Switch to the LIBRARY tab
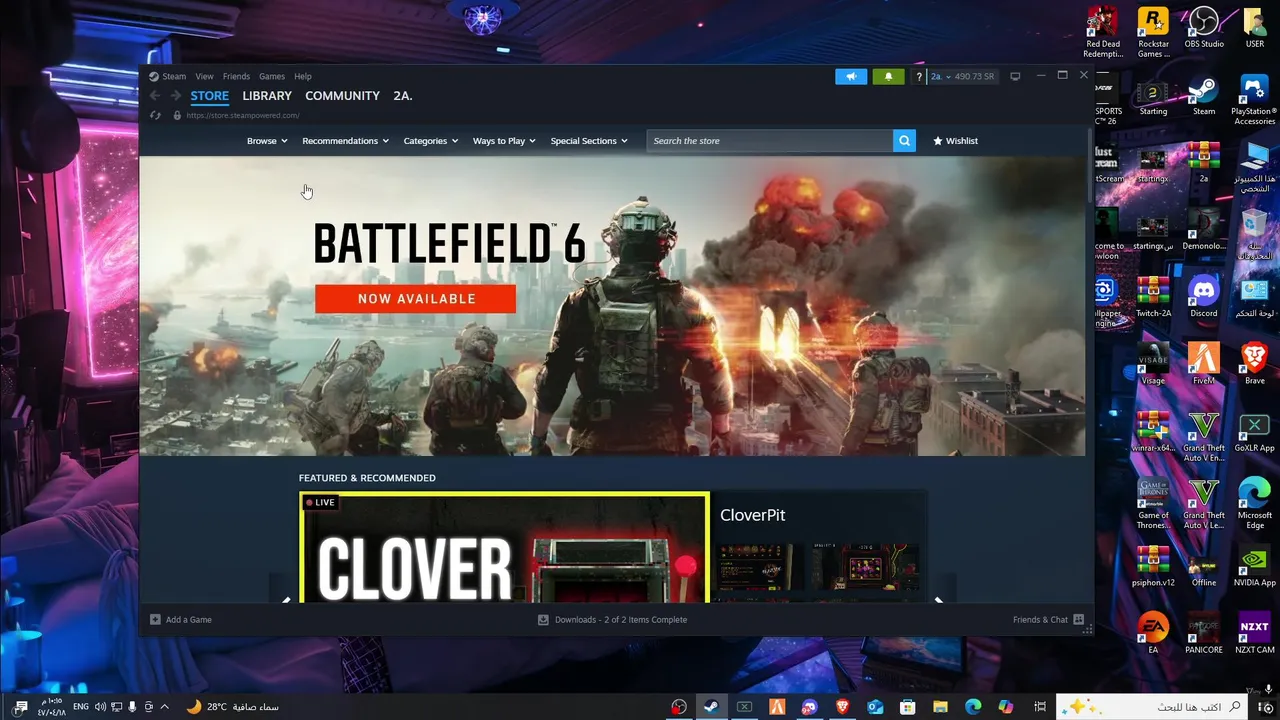Viewport: 1280px width, 720px height. click(267, 96)
